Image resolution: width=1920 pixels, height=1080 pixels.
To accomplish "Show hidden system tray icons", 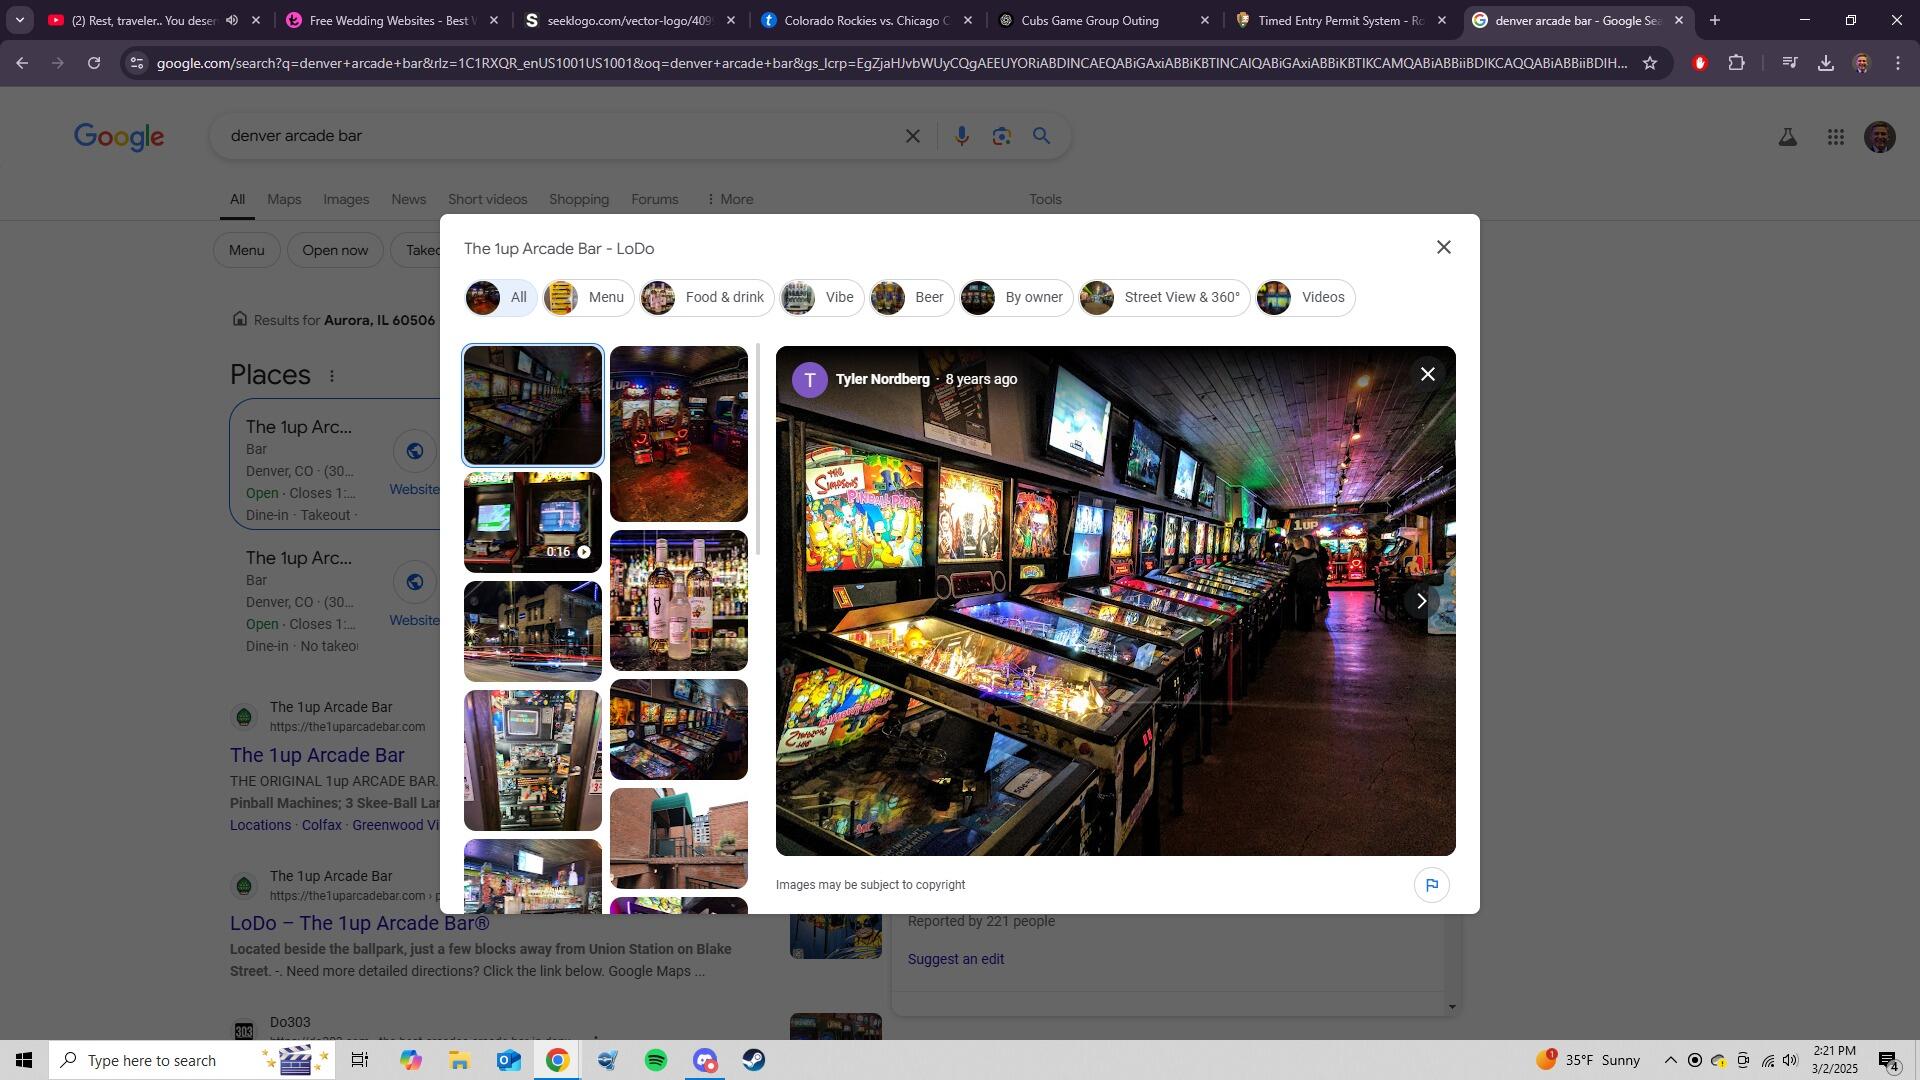I will pyautogui.click(x=1670, y=1060).
